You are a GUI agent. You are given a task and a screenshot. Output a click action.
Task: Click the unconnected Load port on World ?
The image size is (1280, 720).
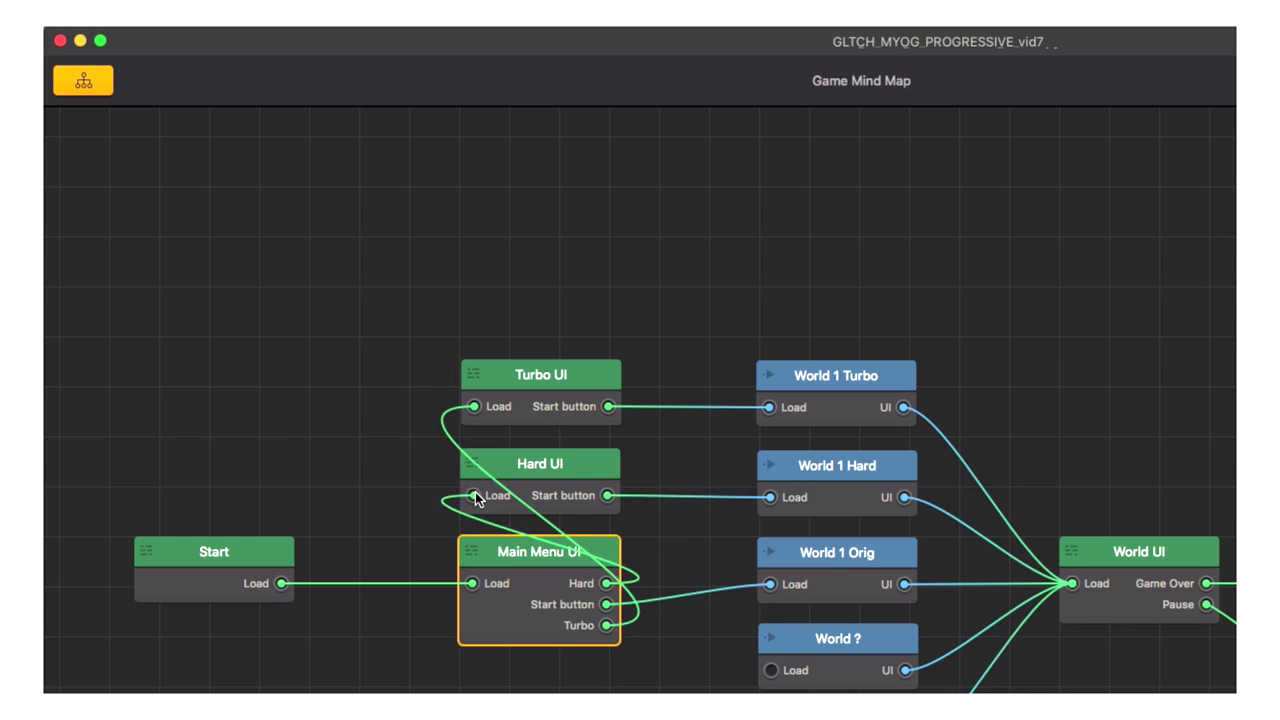coord(771,670)
